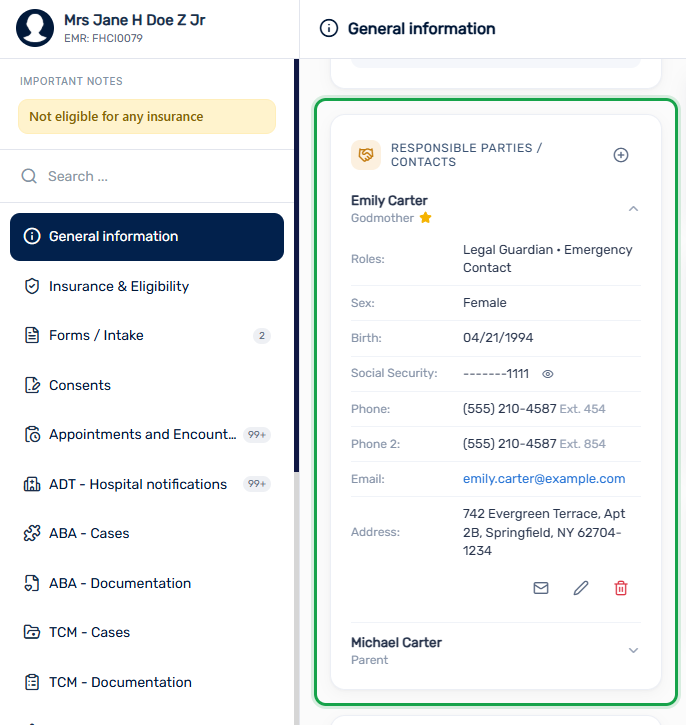Click the ADT hospital building icon
686x725 pixels.
pyautogui.click(x=32, y=484)
